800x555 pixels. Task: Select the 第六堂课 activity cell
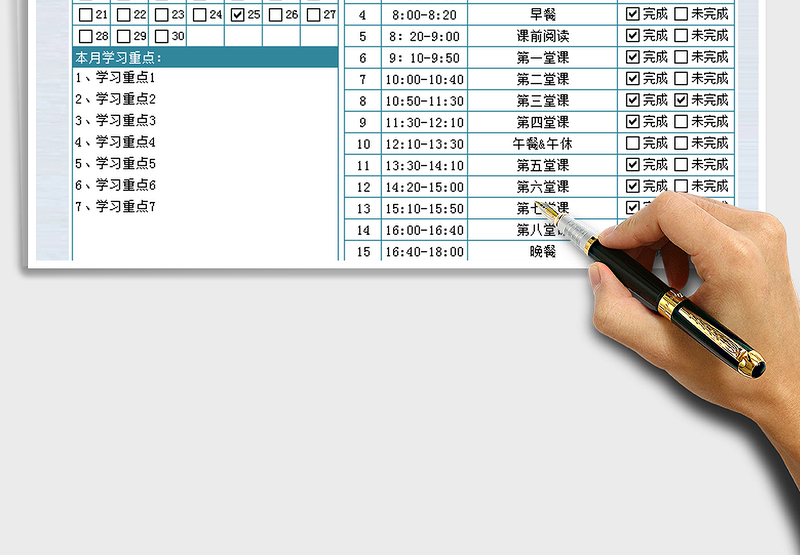coord(542,187)
